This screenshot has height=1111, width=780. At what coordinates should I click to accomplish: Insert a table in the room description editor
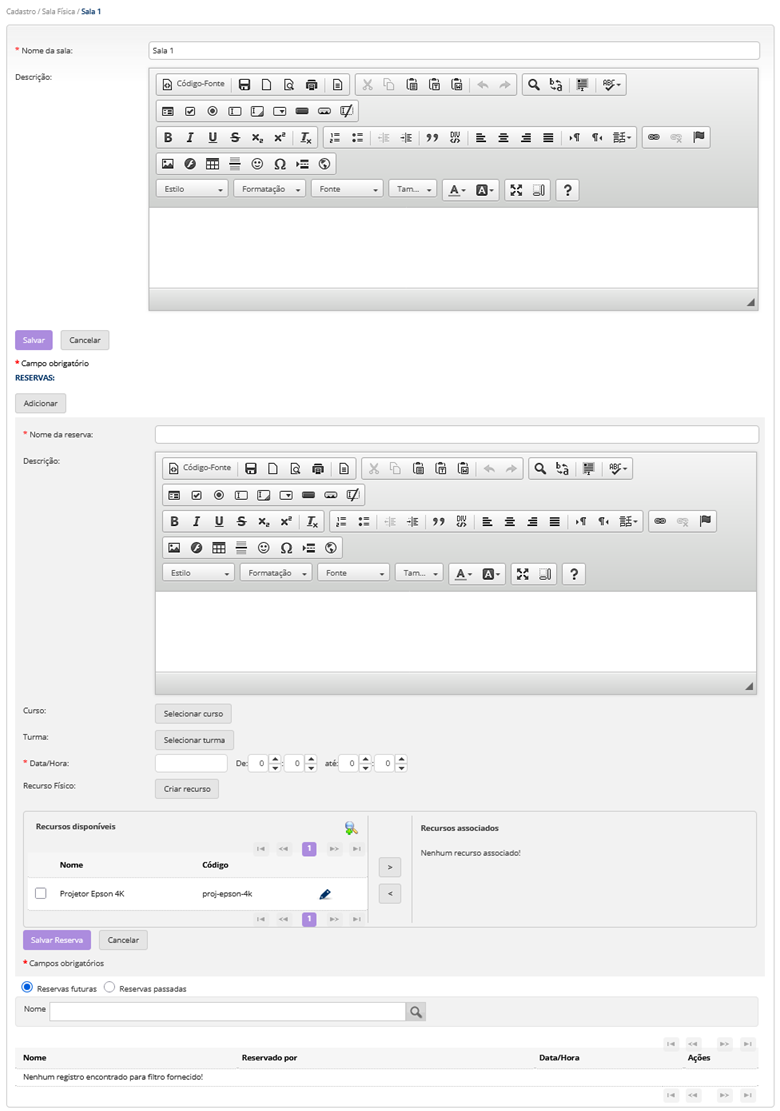point(213,164)
